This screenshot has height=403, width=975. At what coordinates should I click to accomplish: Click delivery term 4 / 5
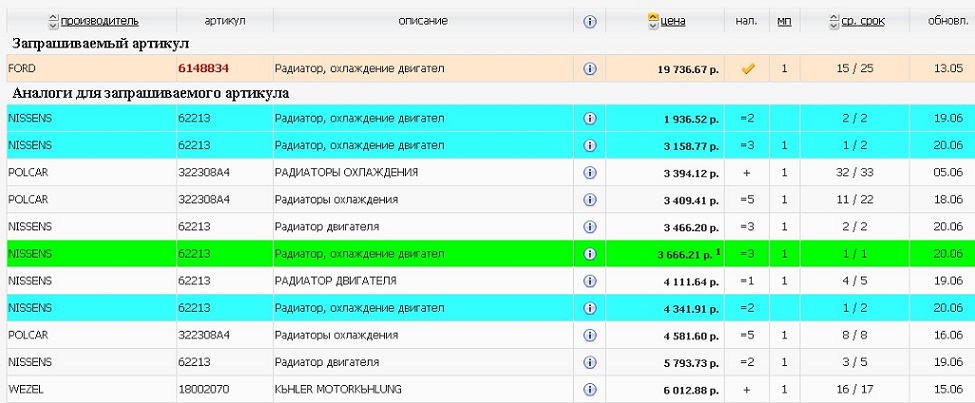(854, 281)
